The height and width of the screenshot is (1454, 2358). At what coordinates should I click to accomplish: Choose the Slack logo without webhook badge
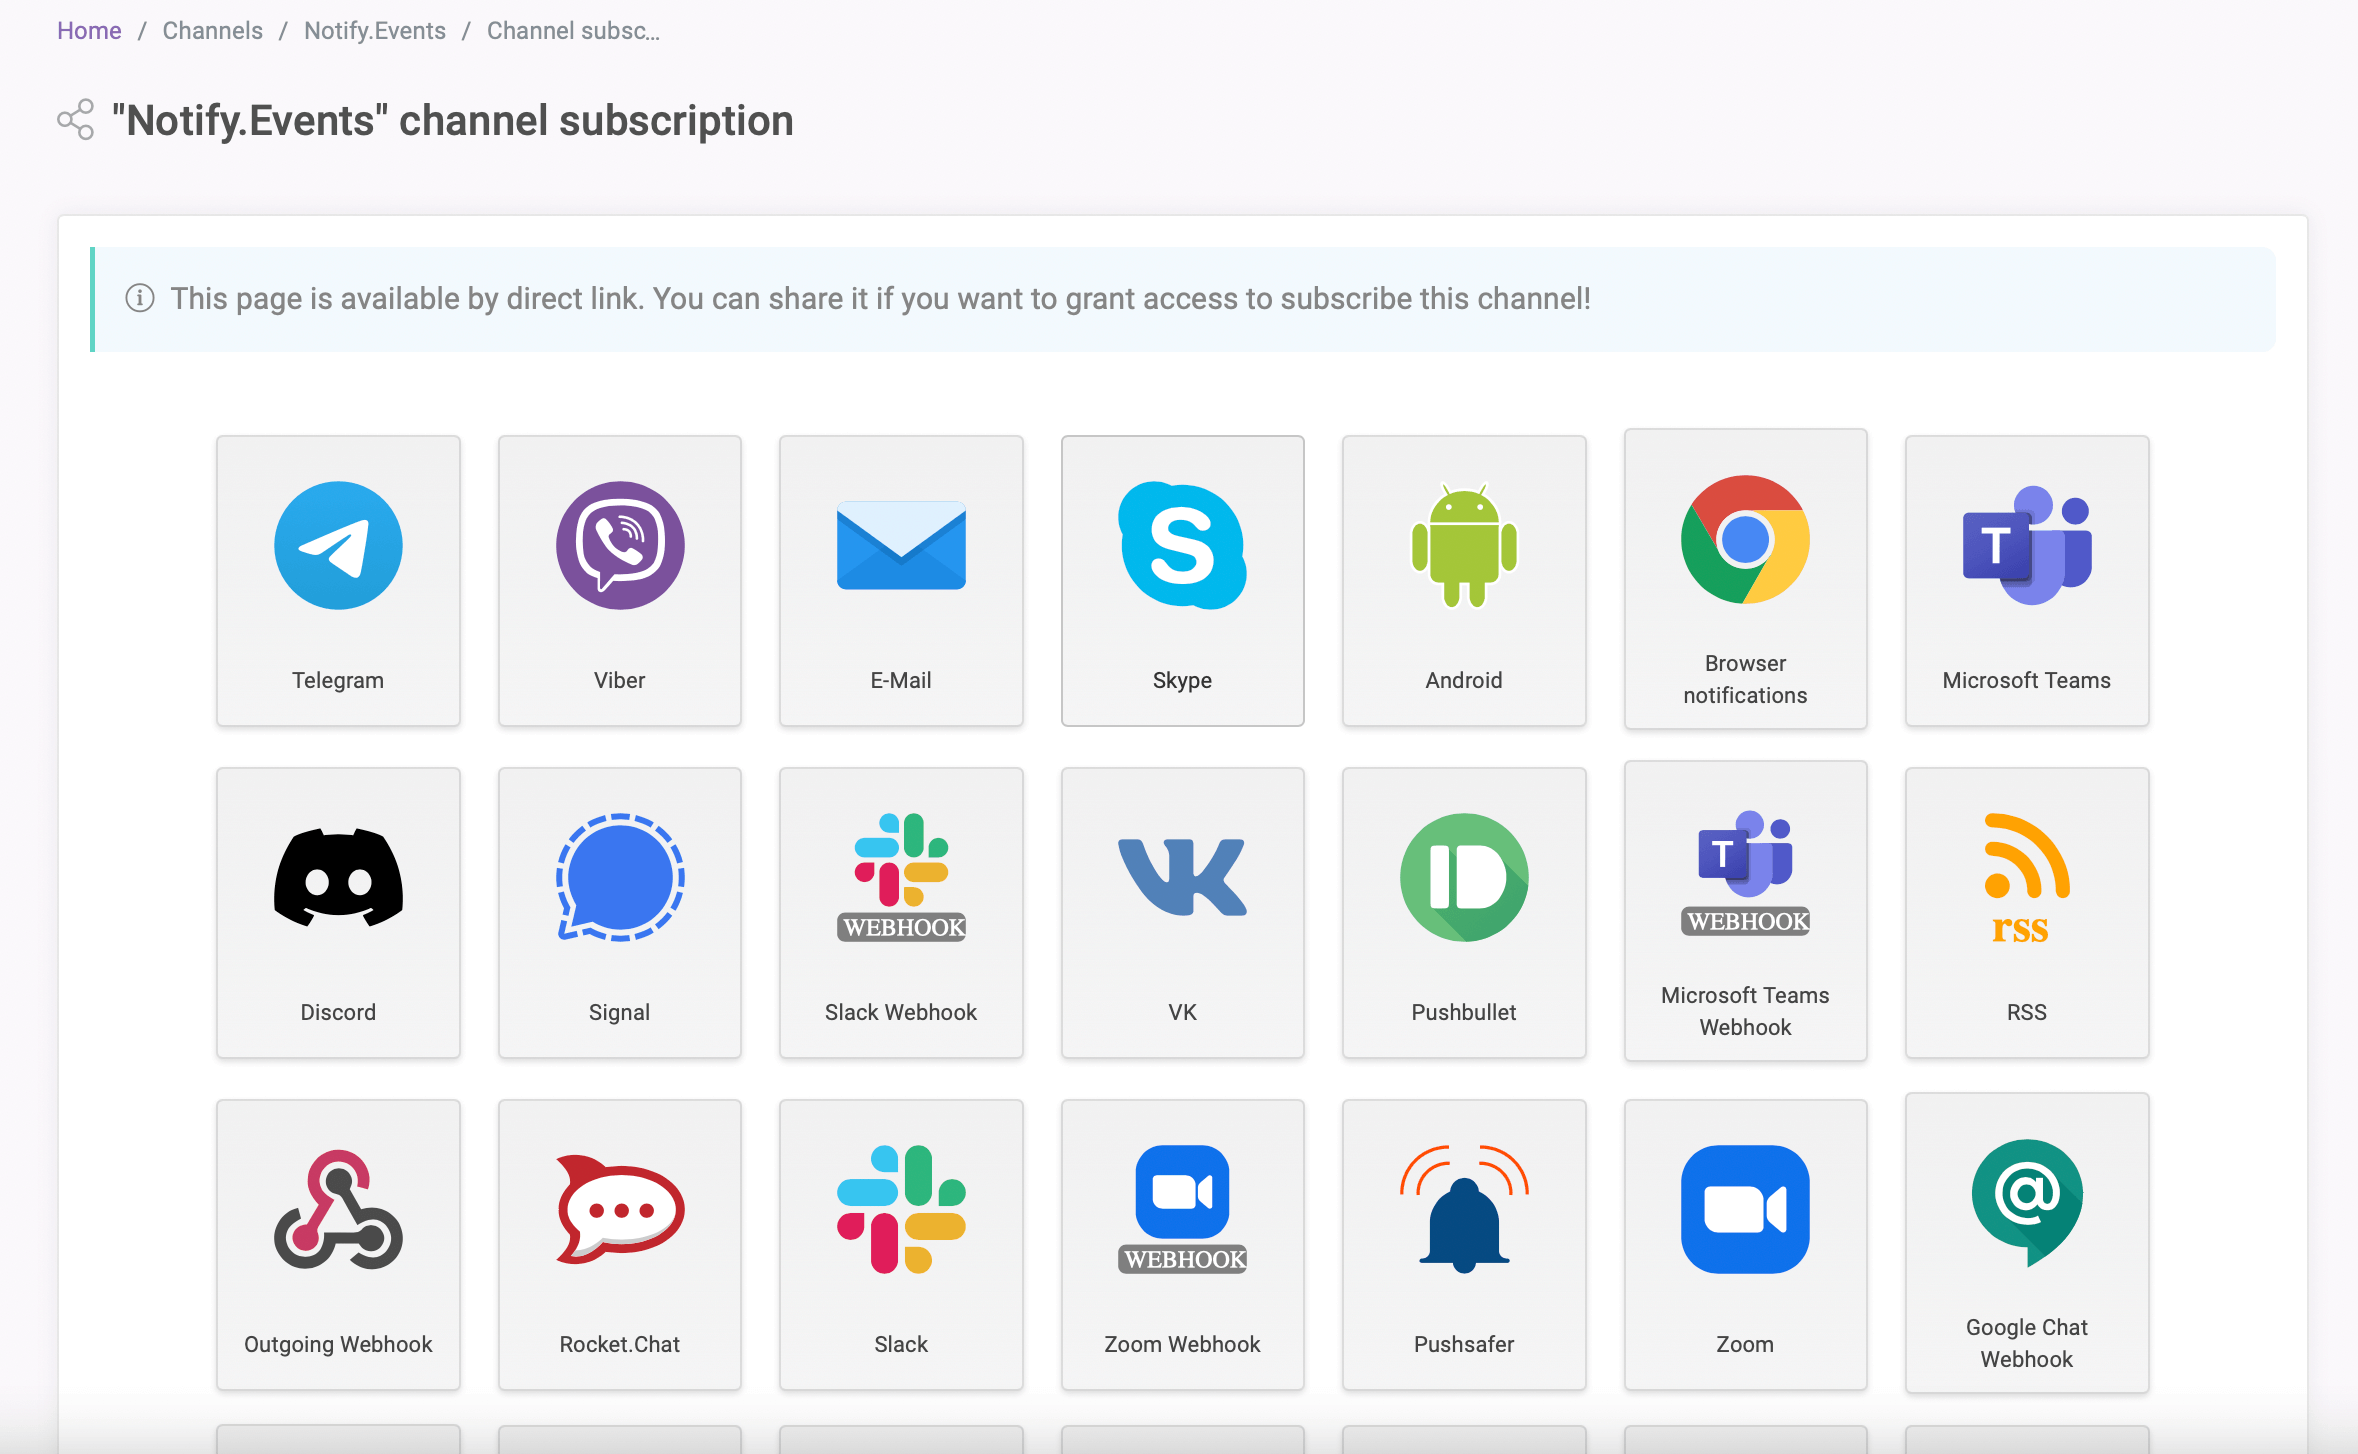[901, 1209]
